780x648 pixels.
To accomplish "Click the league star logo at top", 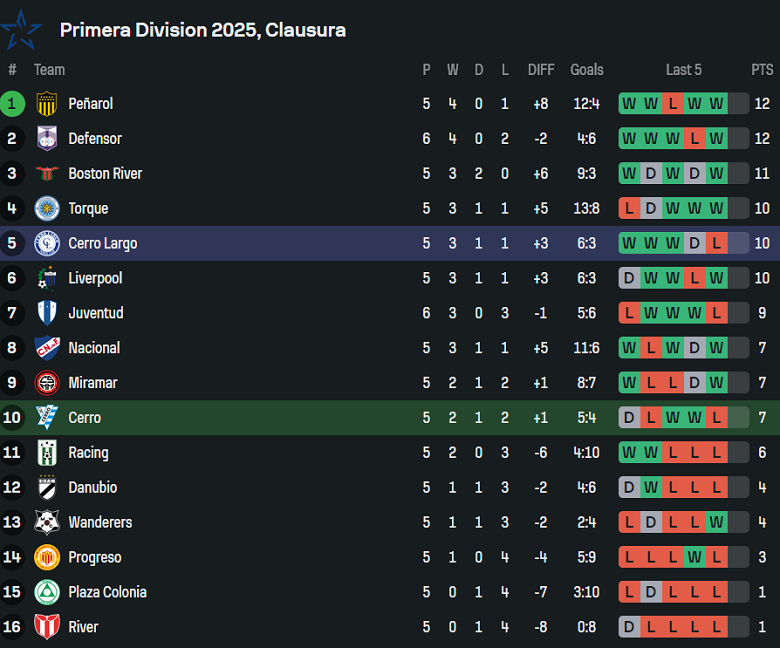I will 22,30.
